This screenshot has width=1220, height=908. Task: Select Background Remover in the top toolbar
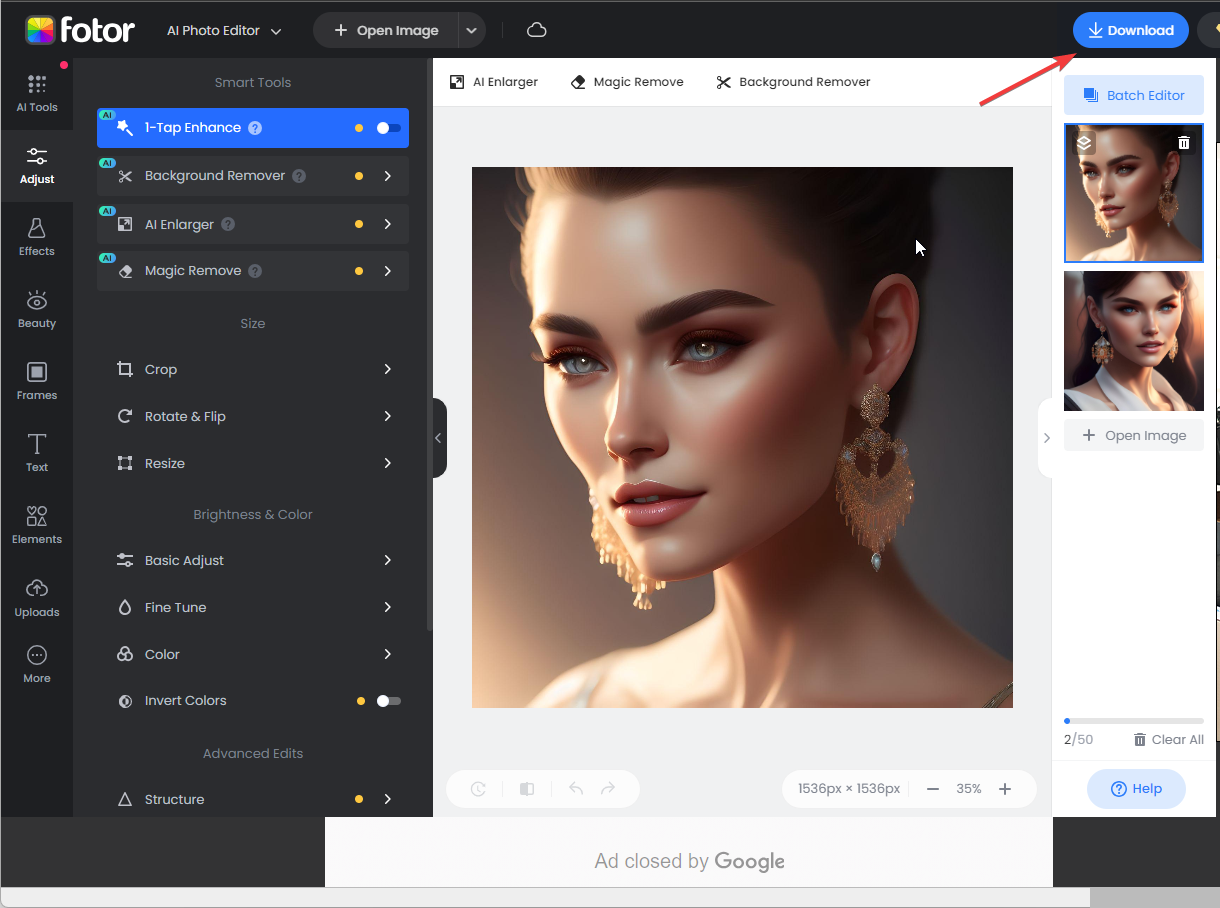point(794,82)
